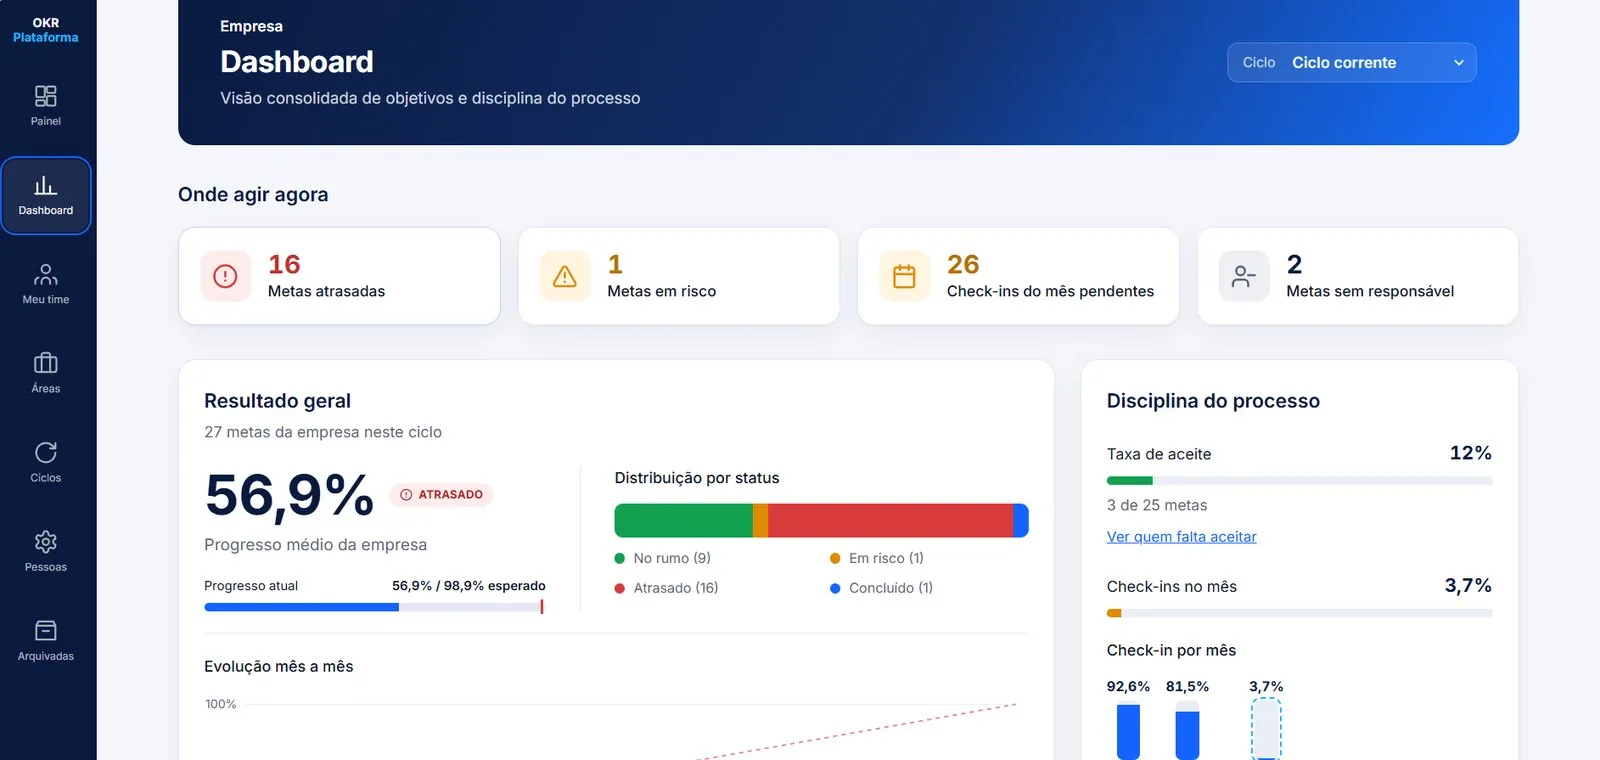The height and width of the screenshot is (760, 1600).
Task: Select the Atrasado (16) legend entry
Action: pos(666,588)
